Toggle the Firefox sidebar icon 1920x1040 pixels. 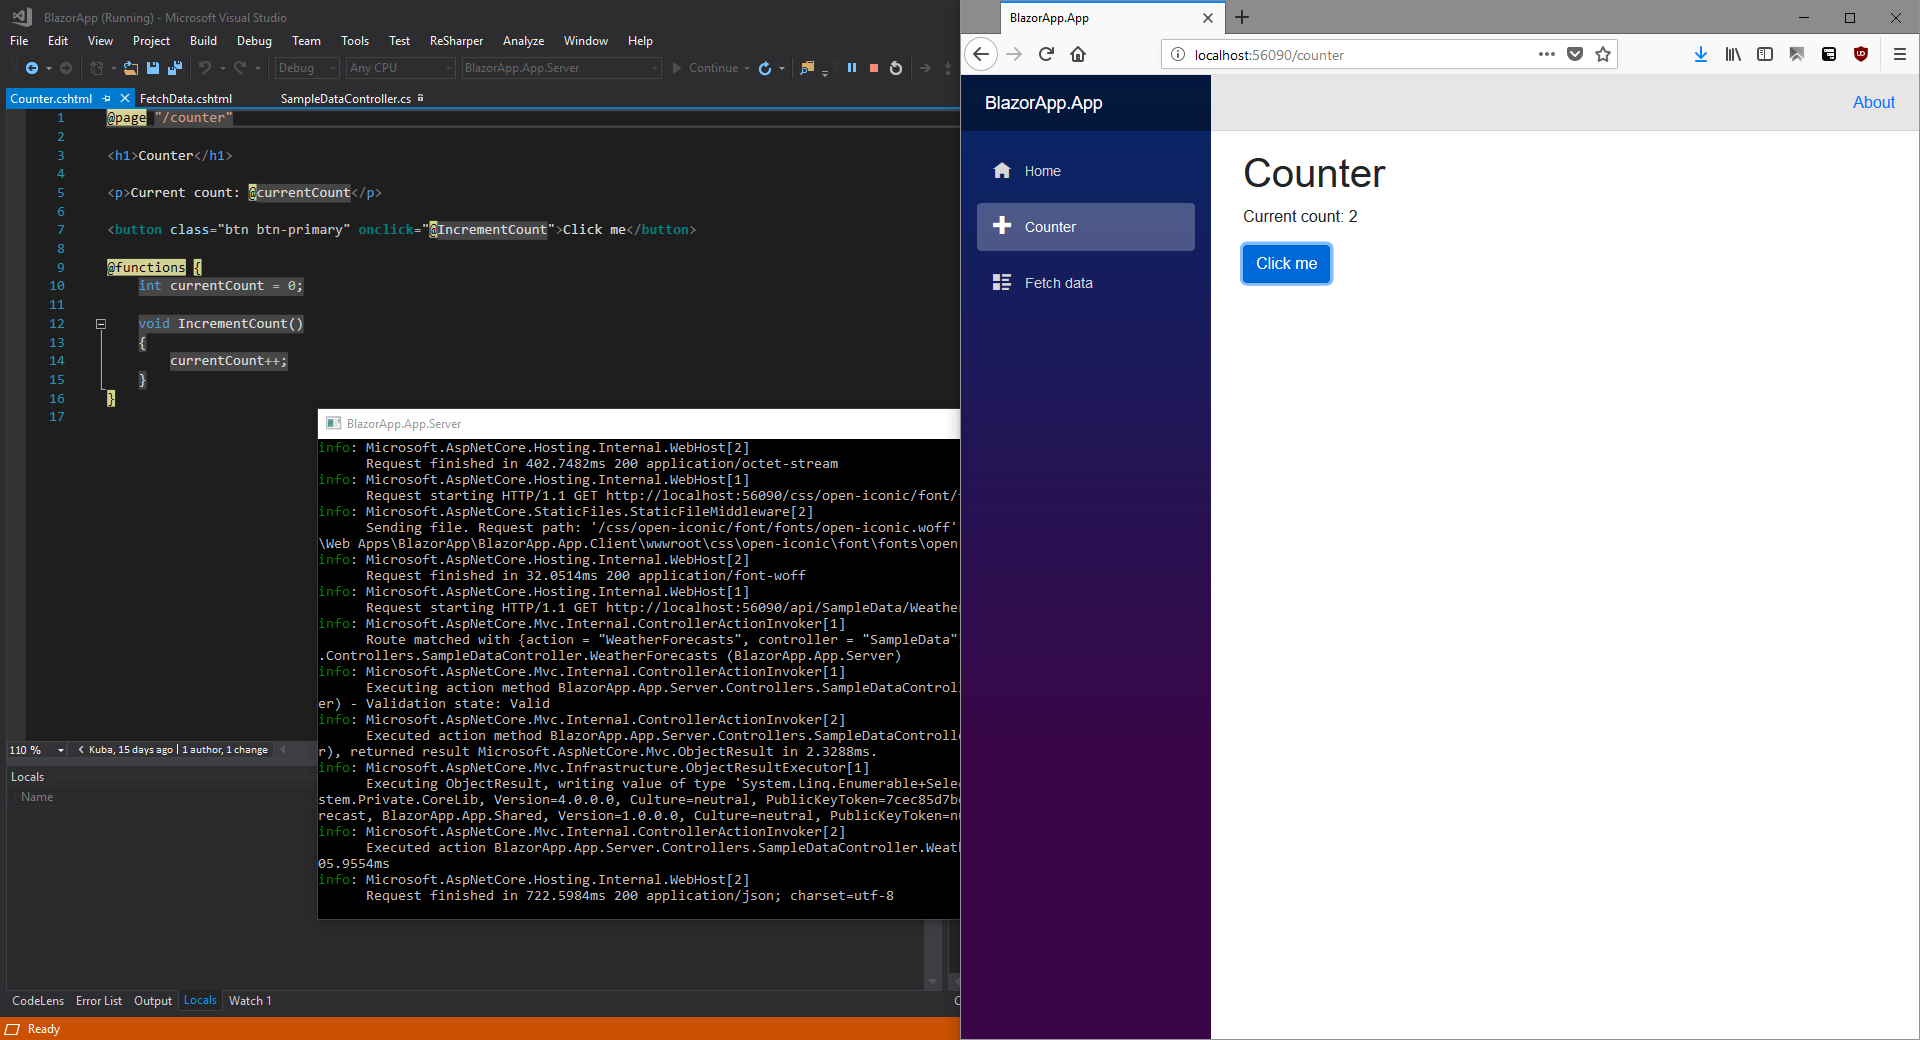pyautogui.click(x=1765, y=54)
